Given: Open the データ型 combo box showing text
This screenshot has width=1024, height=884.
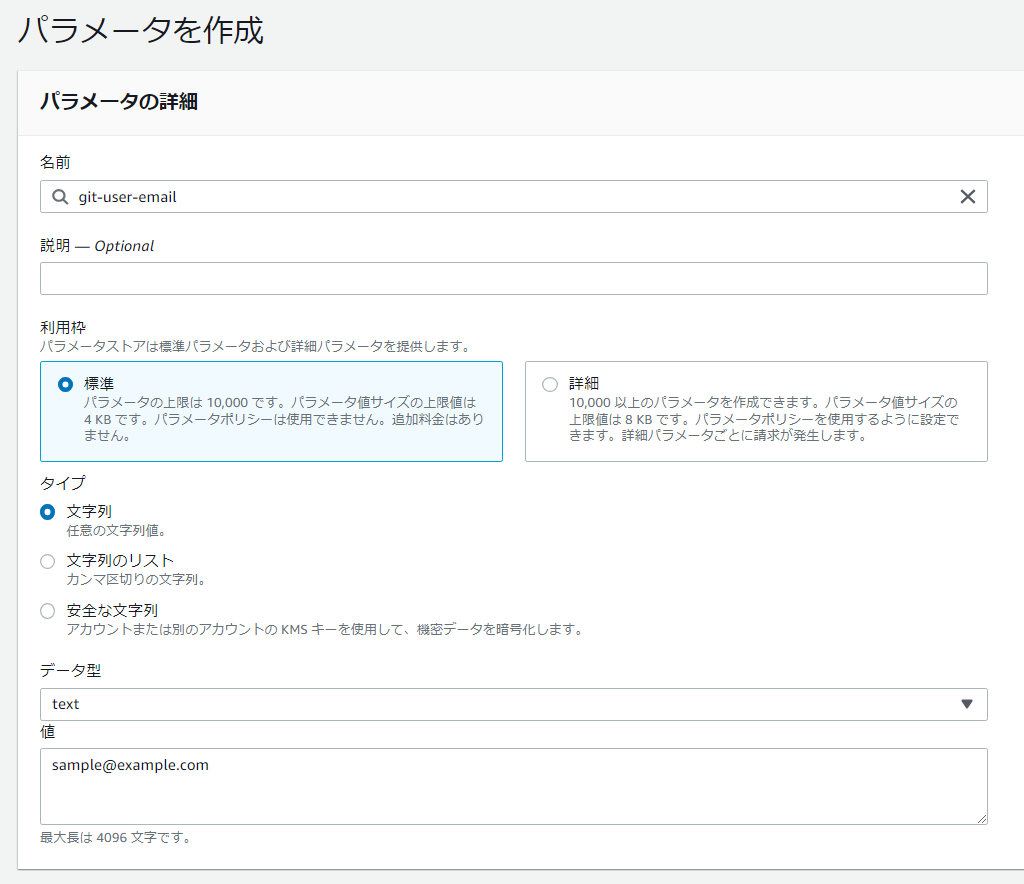Looking at the screenshot, I should [514, 704].
